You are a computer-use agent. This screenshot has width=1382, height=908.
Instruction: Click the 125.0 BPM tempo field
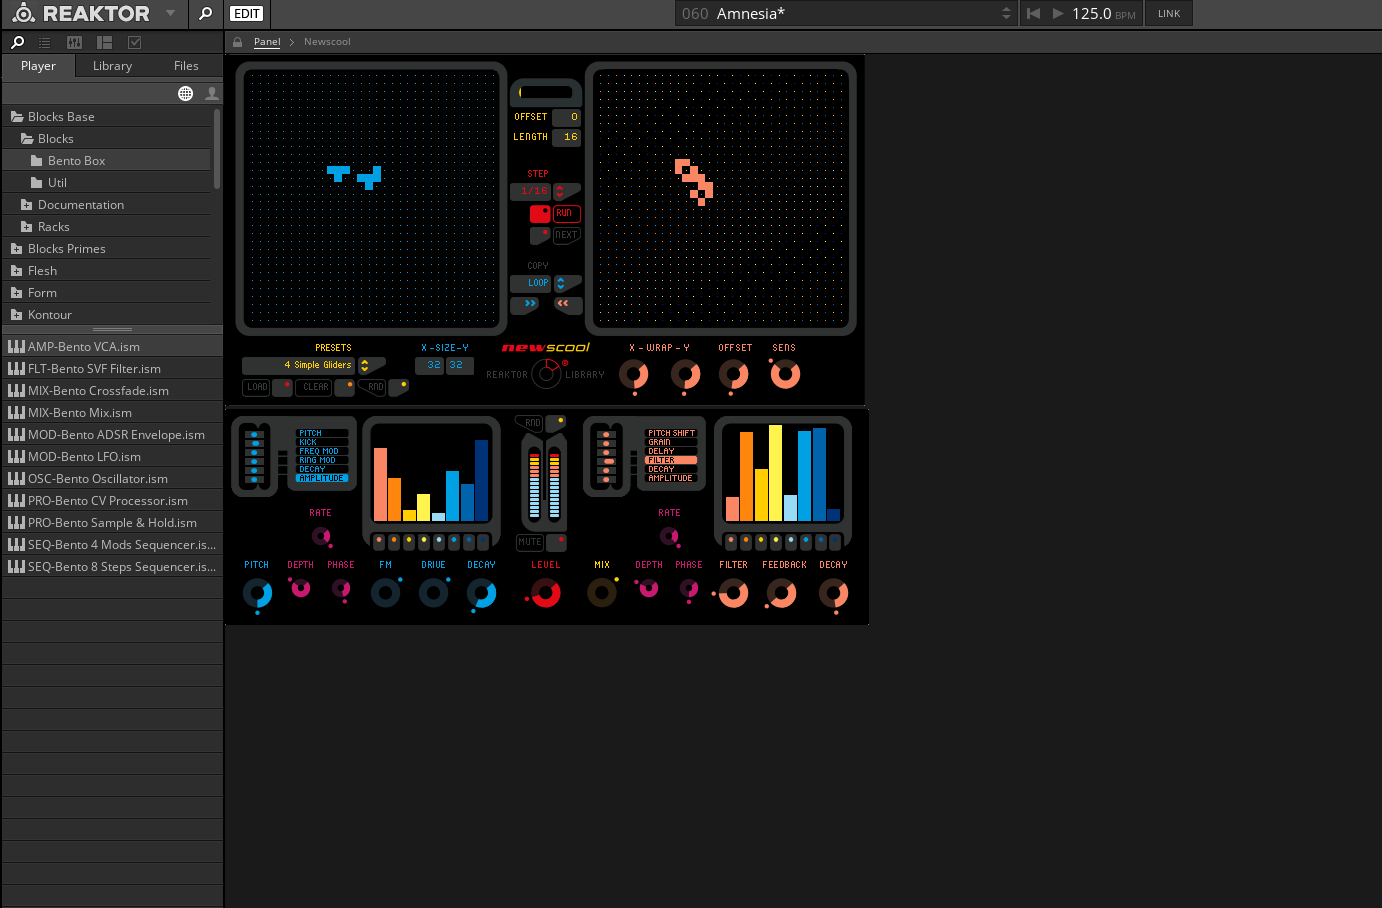[1091, 14]
